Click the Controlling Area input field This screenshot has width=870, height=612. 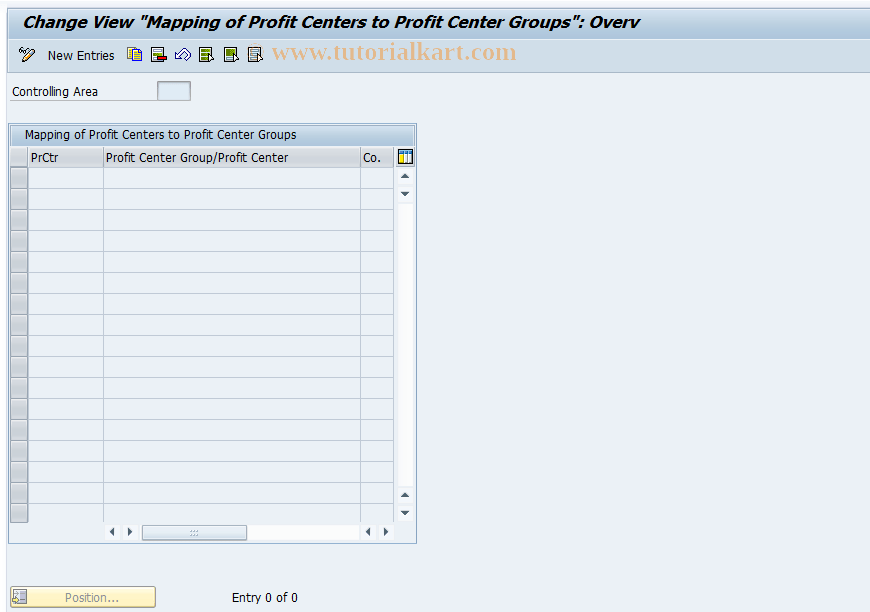[173, 90]
